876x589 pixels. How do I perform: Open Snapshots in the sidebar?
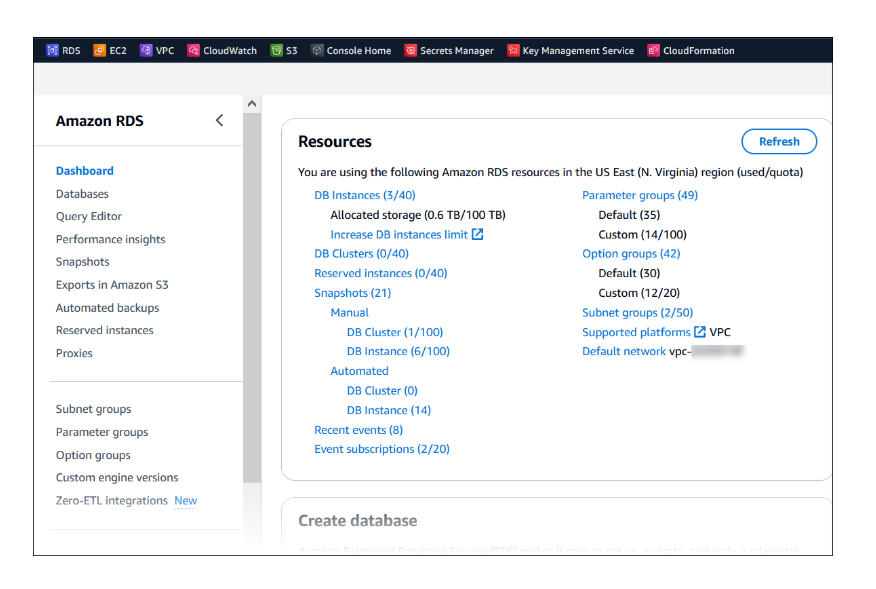pyautogui.click(x=83, y=262)
